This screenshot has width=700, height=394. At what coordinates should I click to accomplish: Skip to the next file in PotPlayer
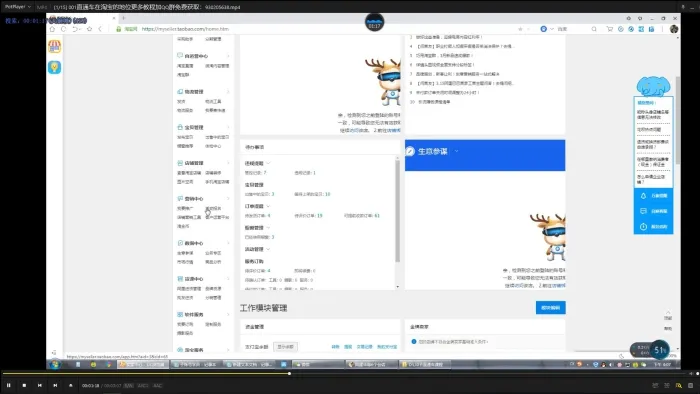coord(55,385)
